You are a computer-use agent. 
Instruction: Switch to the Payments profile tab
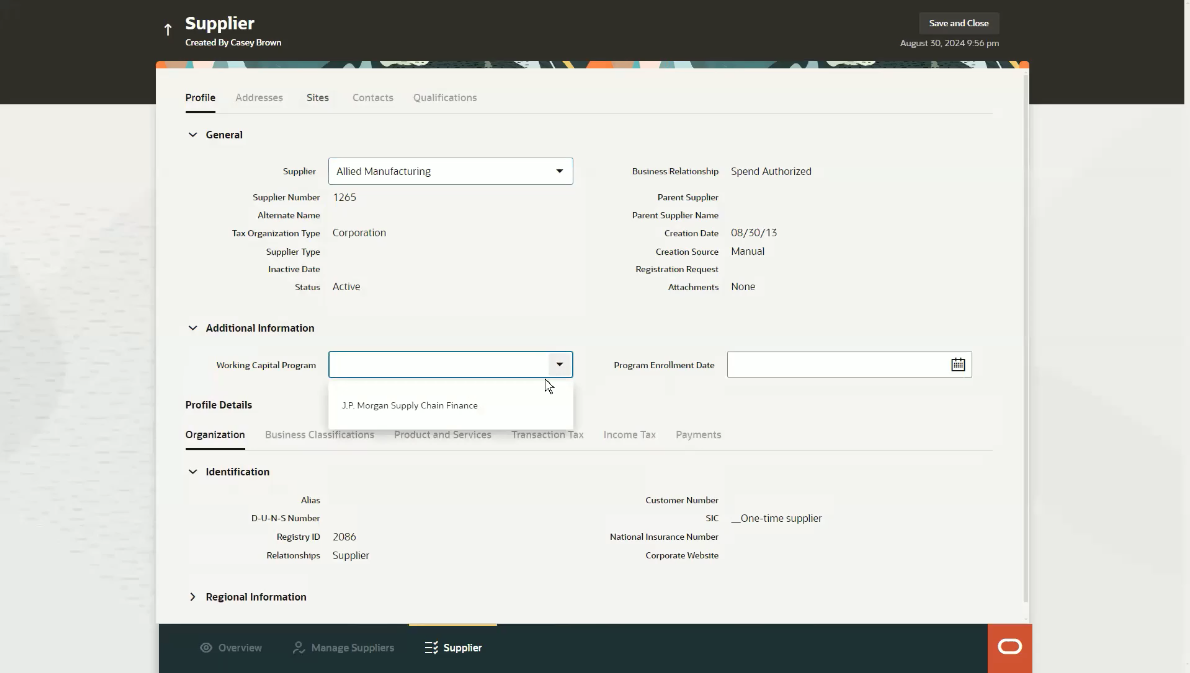coord(698,435)
